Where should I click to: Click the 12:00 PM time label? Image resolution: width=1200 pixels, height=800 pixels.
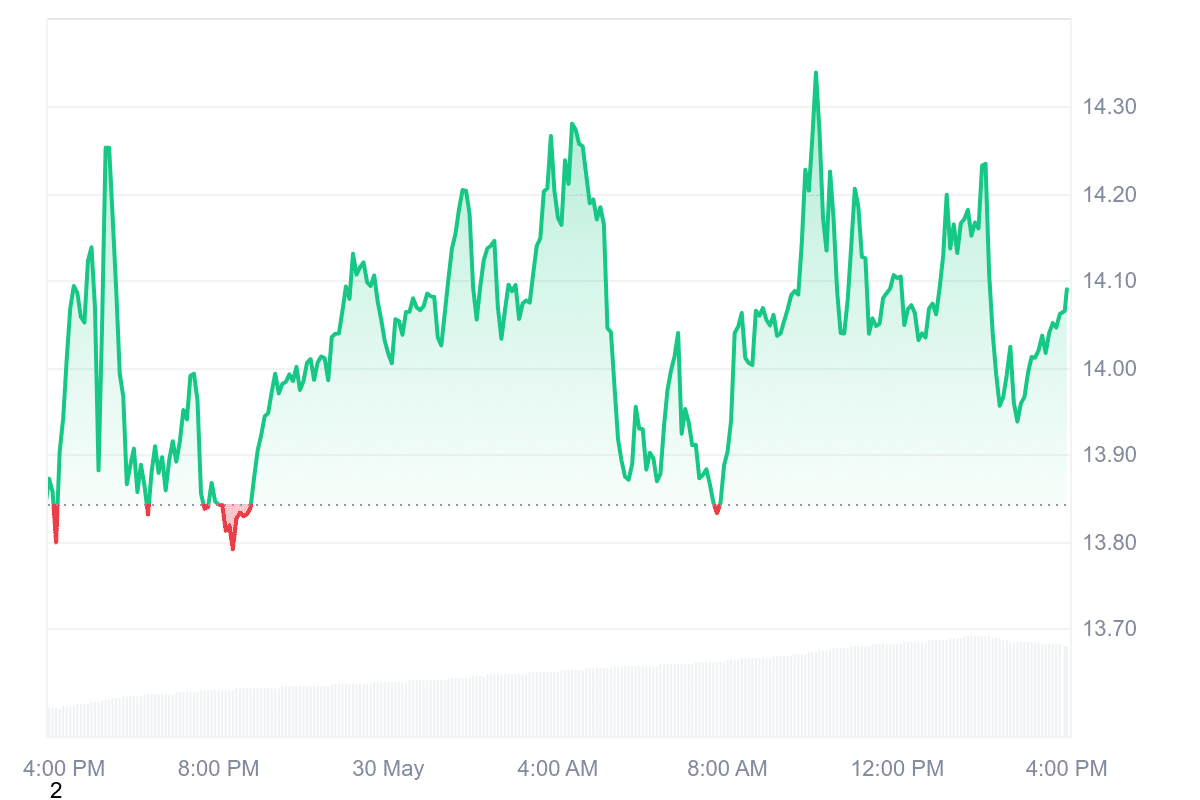click(896, 768)
